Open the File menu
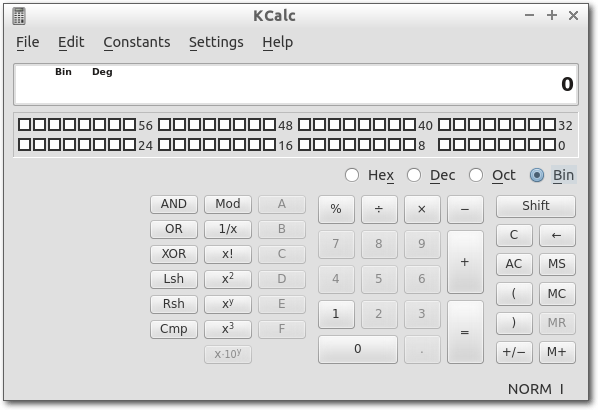The width and height of the screenshot is (598, 410). click(27, 42)
